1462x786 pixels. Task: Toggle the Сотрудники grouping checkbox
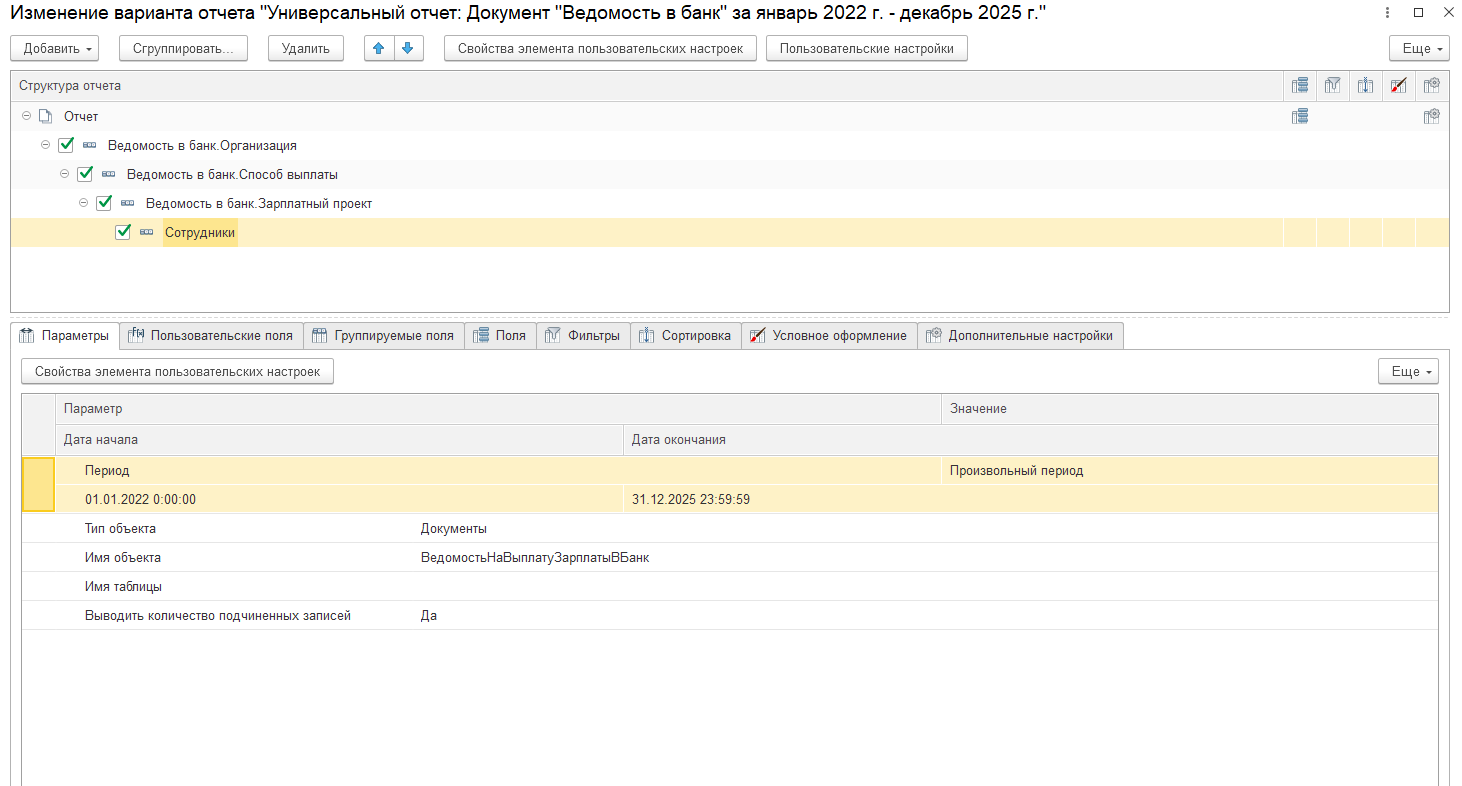click(123, 232)
